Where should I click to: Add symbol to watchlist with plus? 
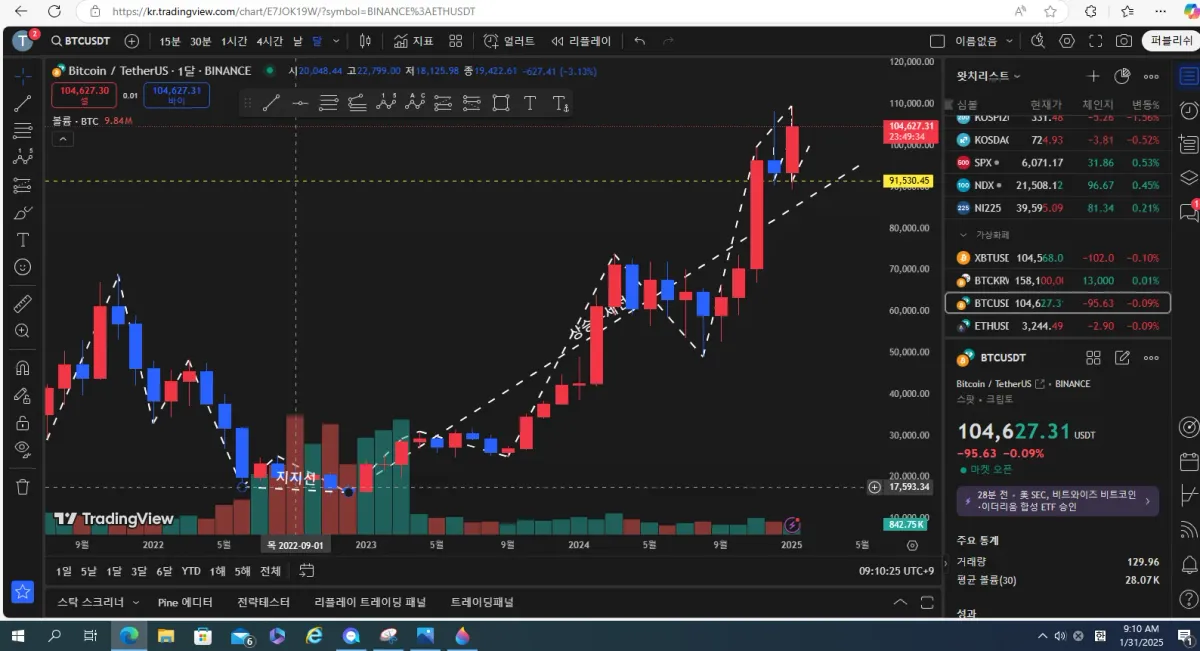click(x=1093, y=76)
